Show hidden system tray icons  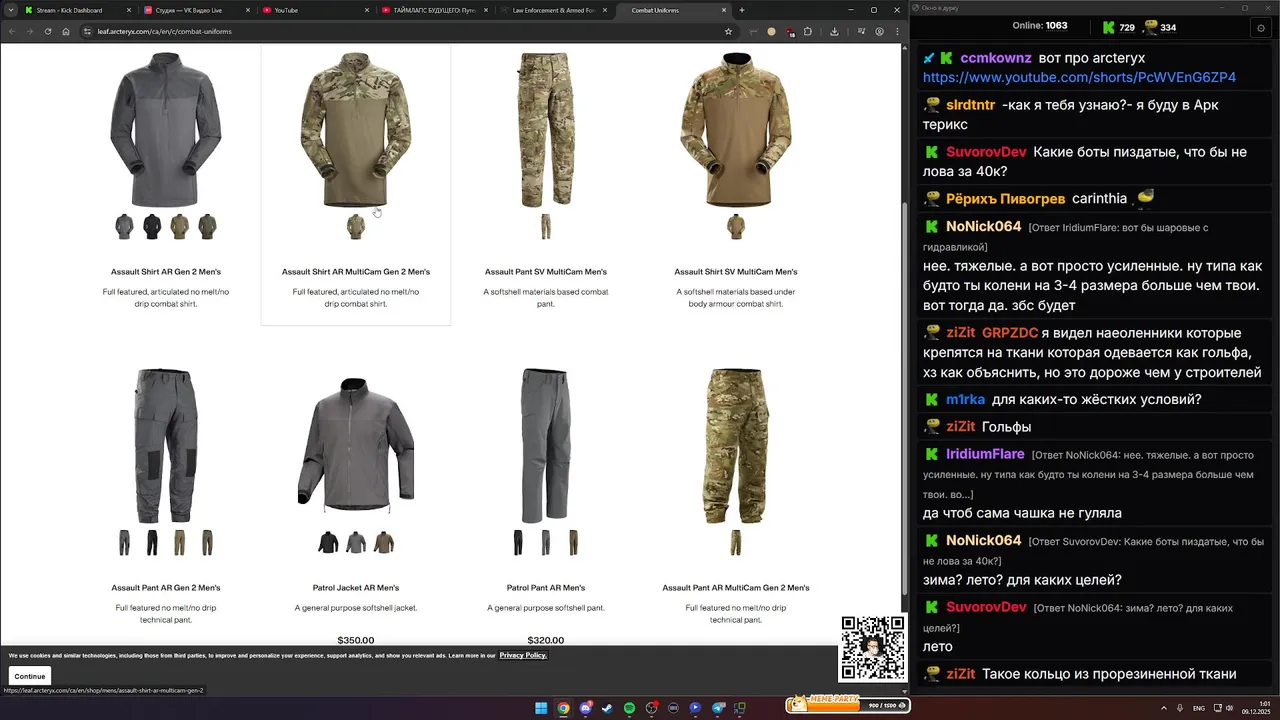coord(1162,708)
